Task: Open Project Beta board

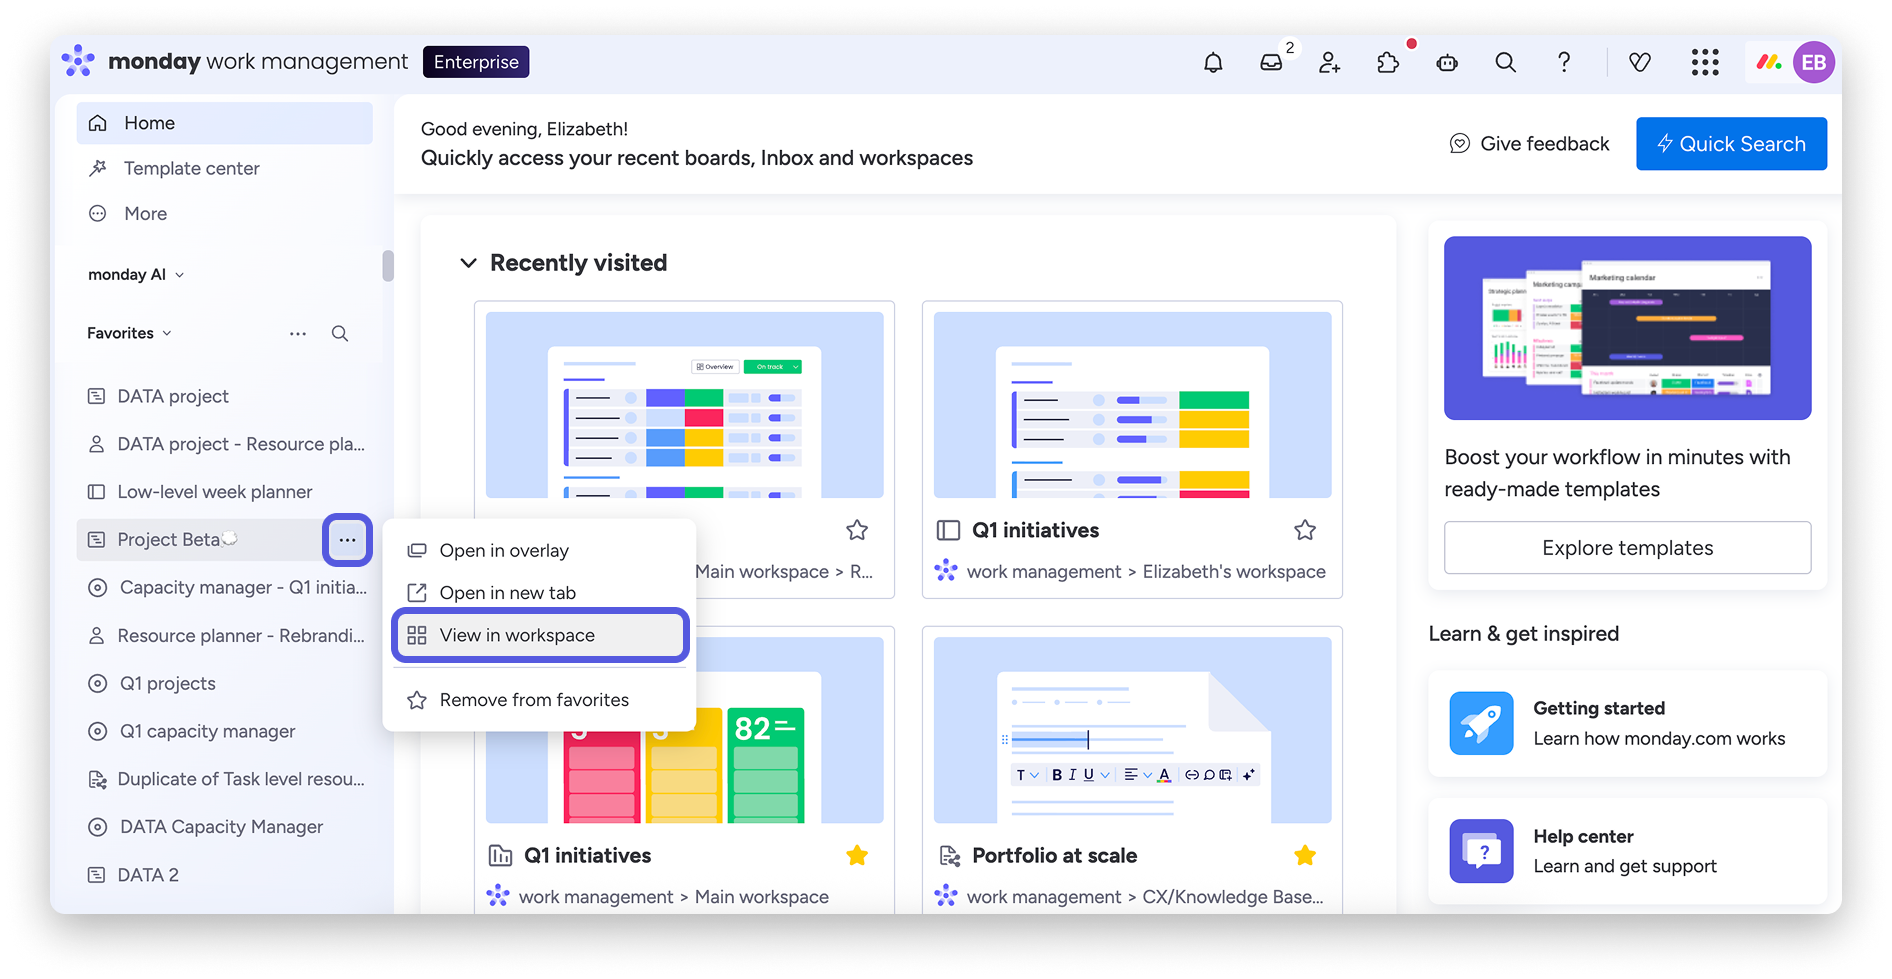Action: 168,540
